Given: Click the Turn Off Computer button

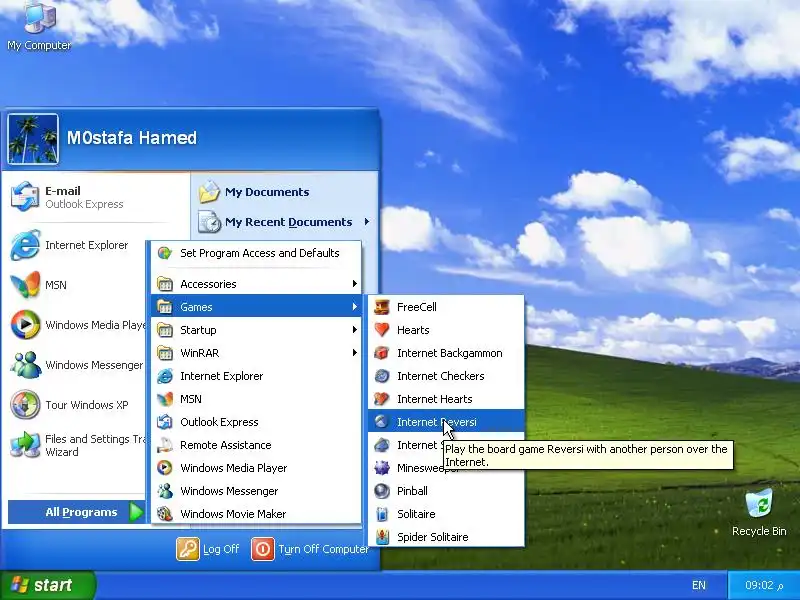Looking at the screenshot, I should (x=310, y=549).
